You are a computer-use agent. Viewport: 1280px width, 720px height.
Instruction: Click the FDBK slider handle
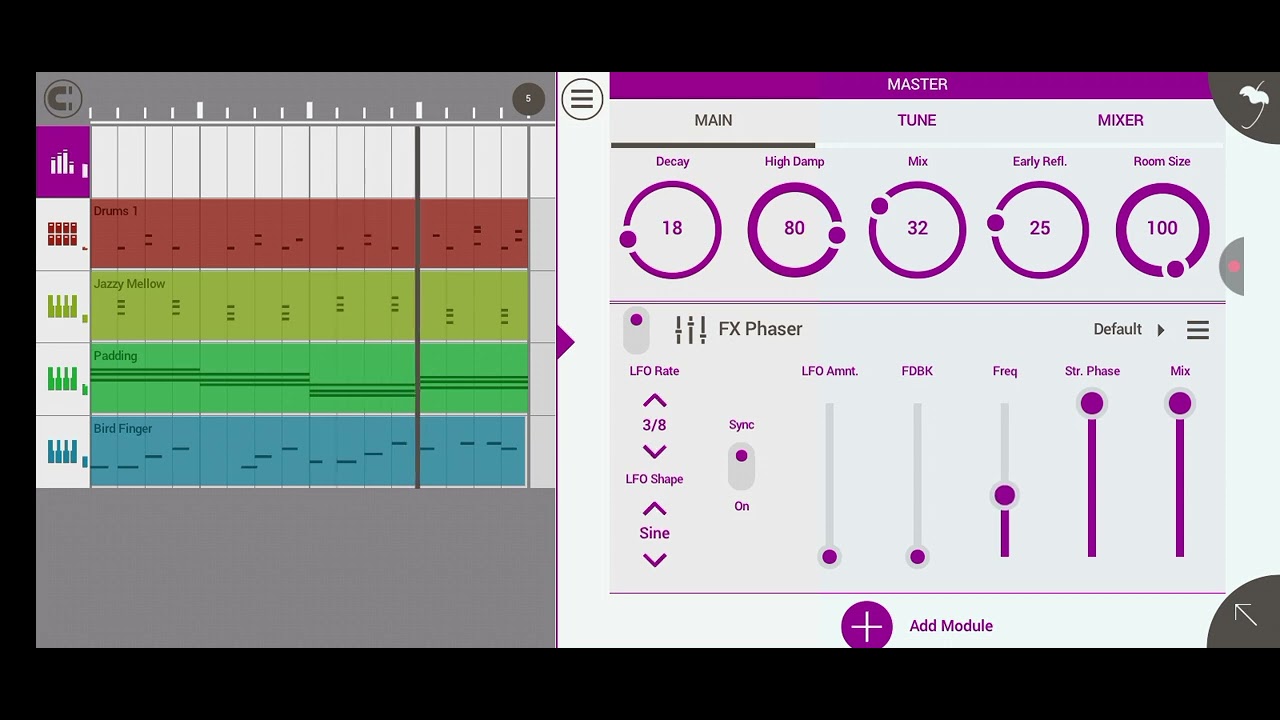coord(917,557)
